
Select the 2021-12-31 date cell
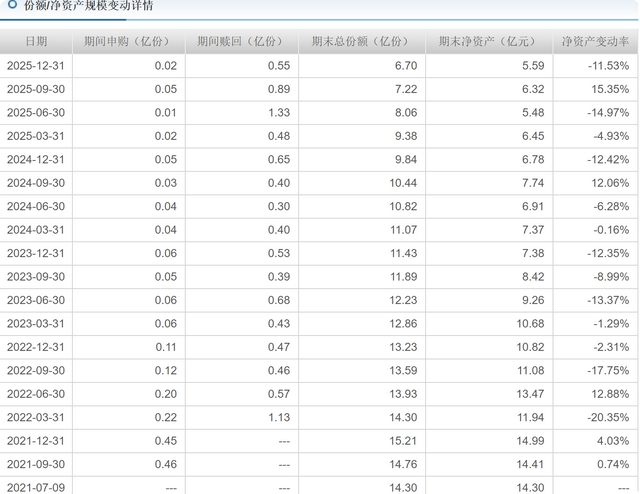point(36,441)
